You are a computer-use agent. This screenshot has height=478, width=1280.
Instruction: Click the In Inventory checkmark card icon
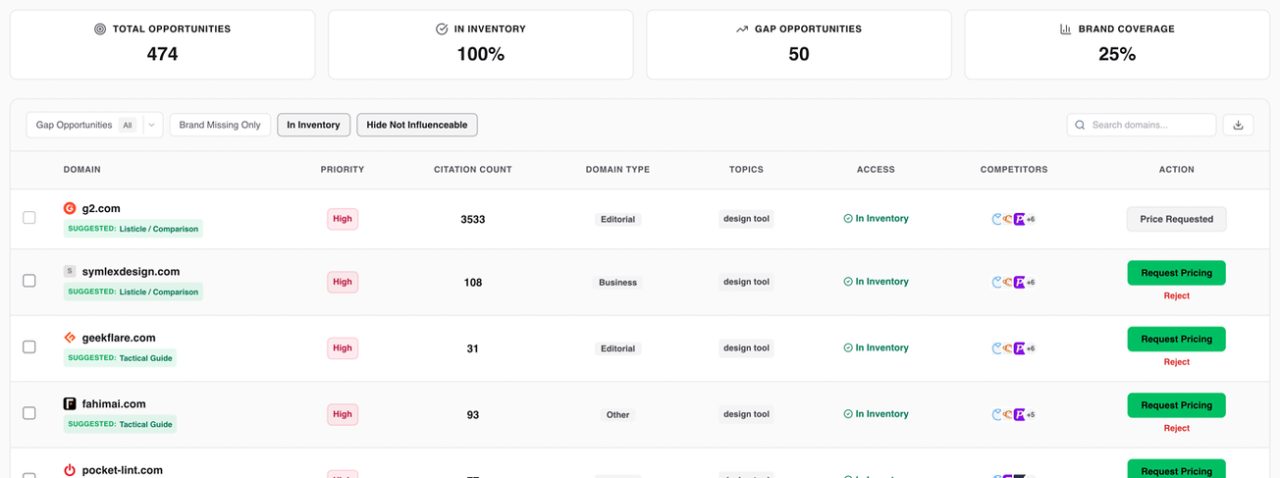(x=442, y=29)
